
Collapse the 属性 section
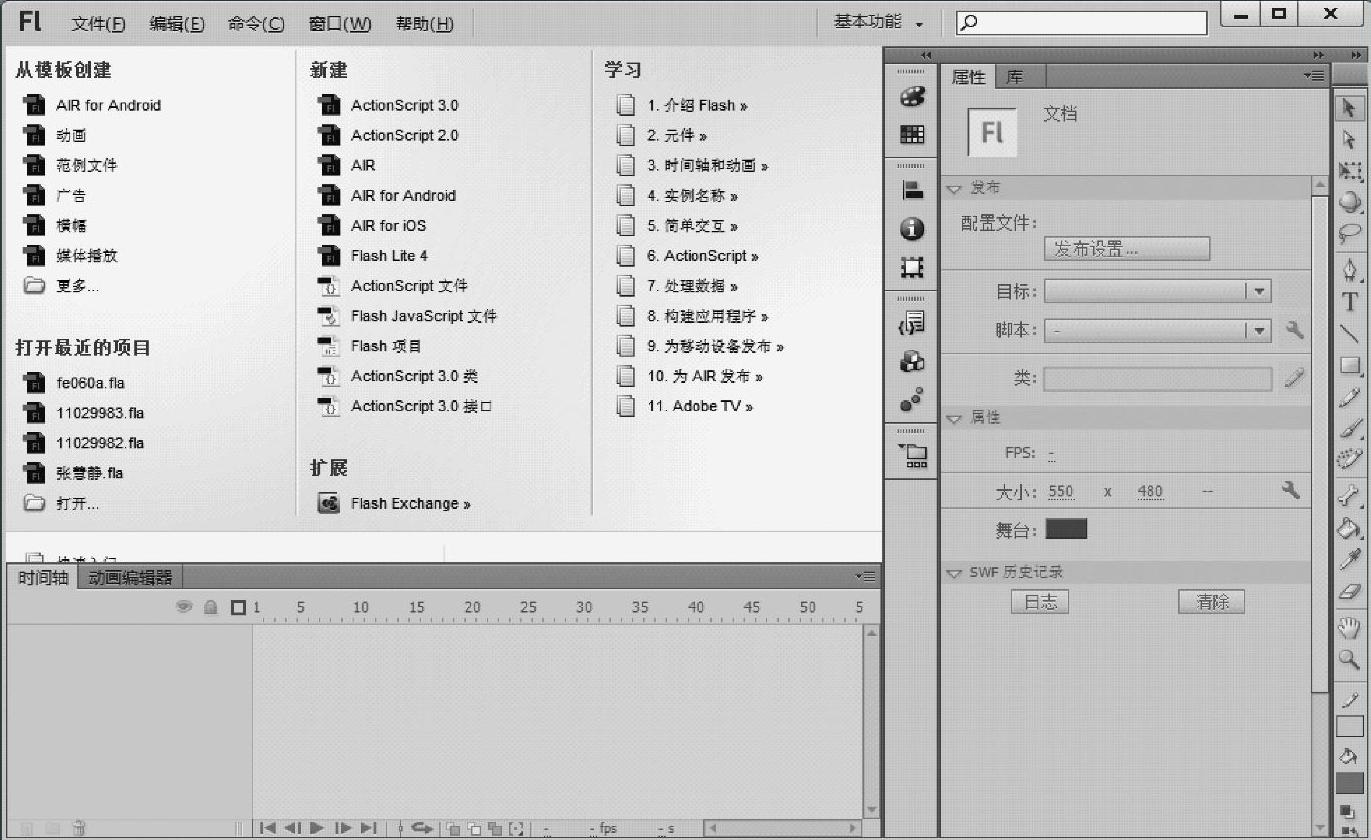954,418
